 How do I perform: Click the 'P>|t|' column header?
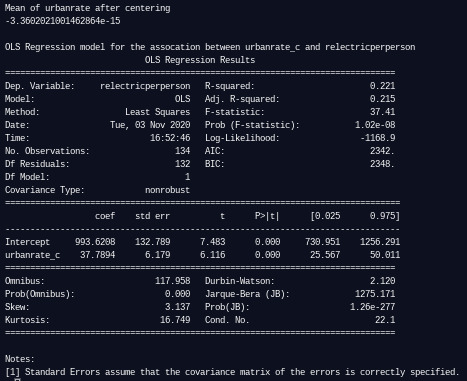[267, 216]
